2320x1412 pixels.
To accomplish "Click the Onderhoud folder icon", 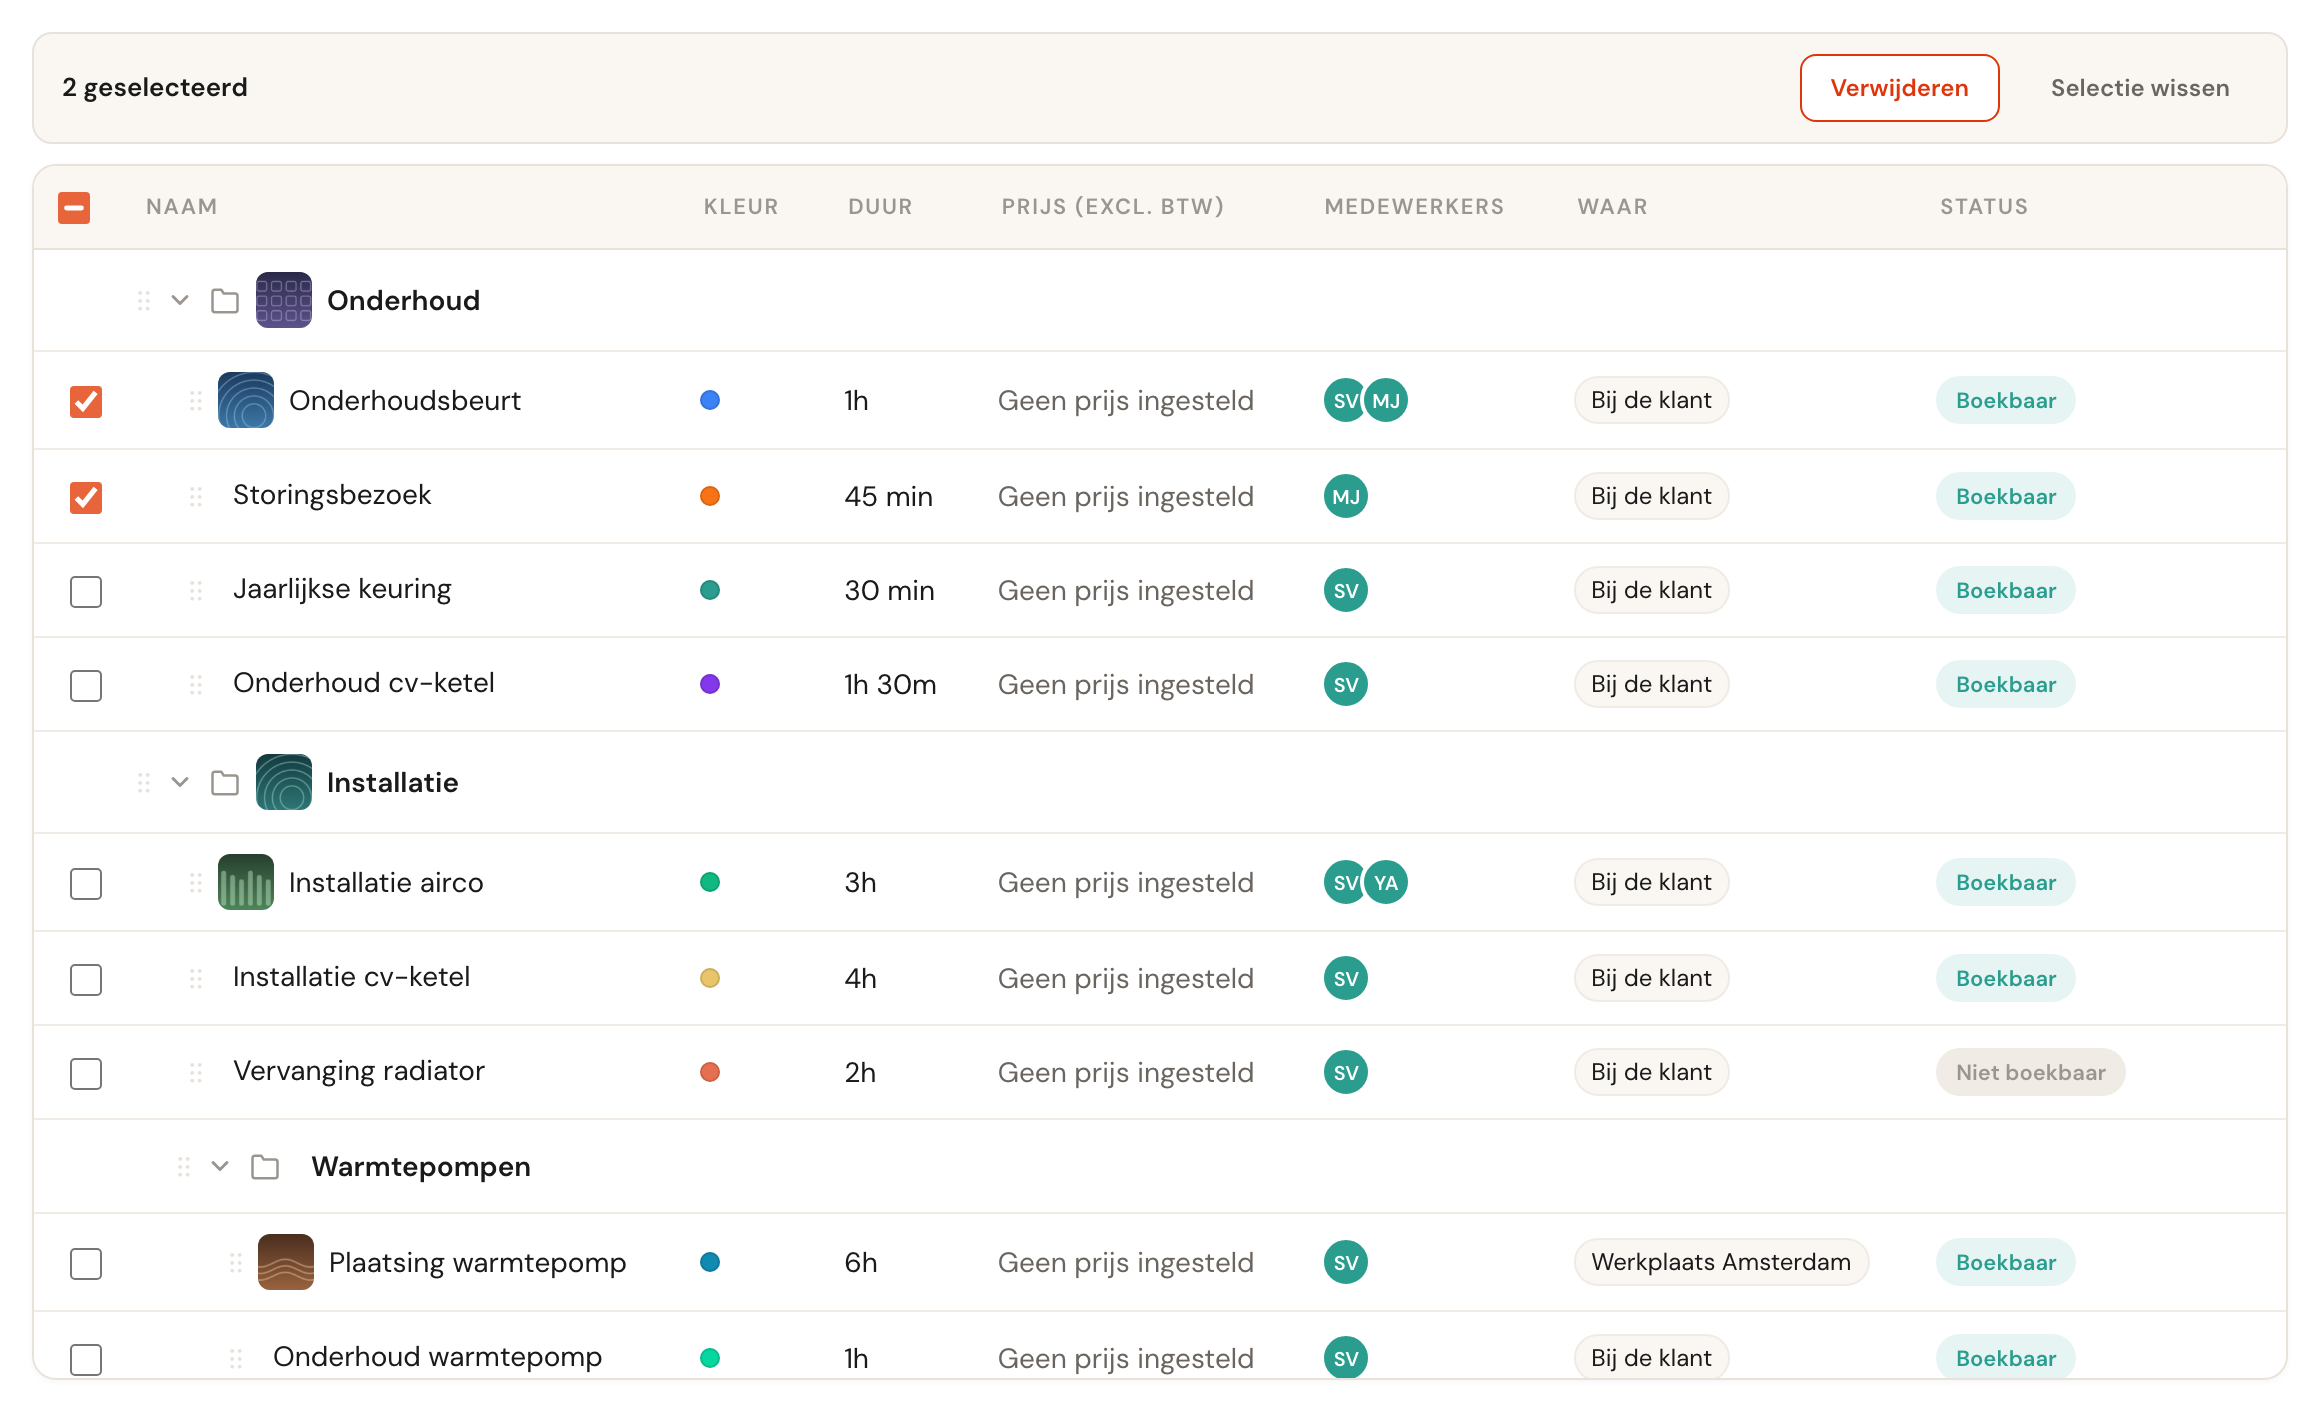I will tap(225, 300).
